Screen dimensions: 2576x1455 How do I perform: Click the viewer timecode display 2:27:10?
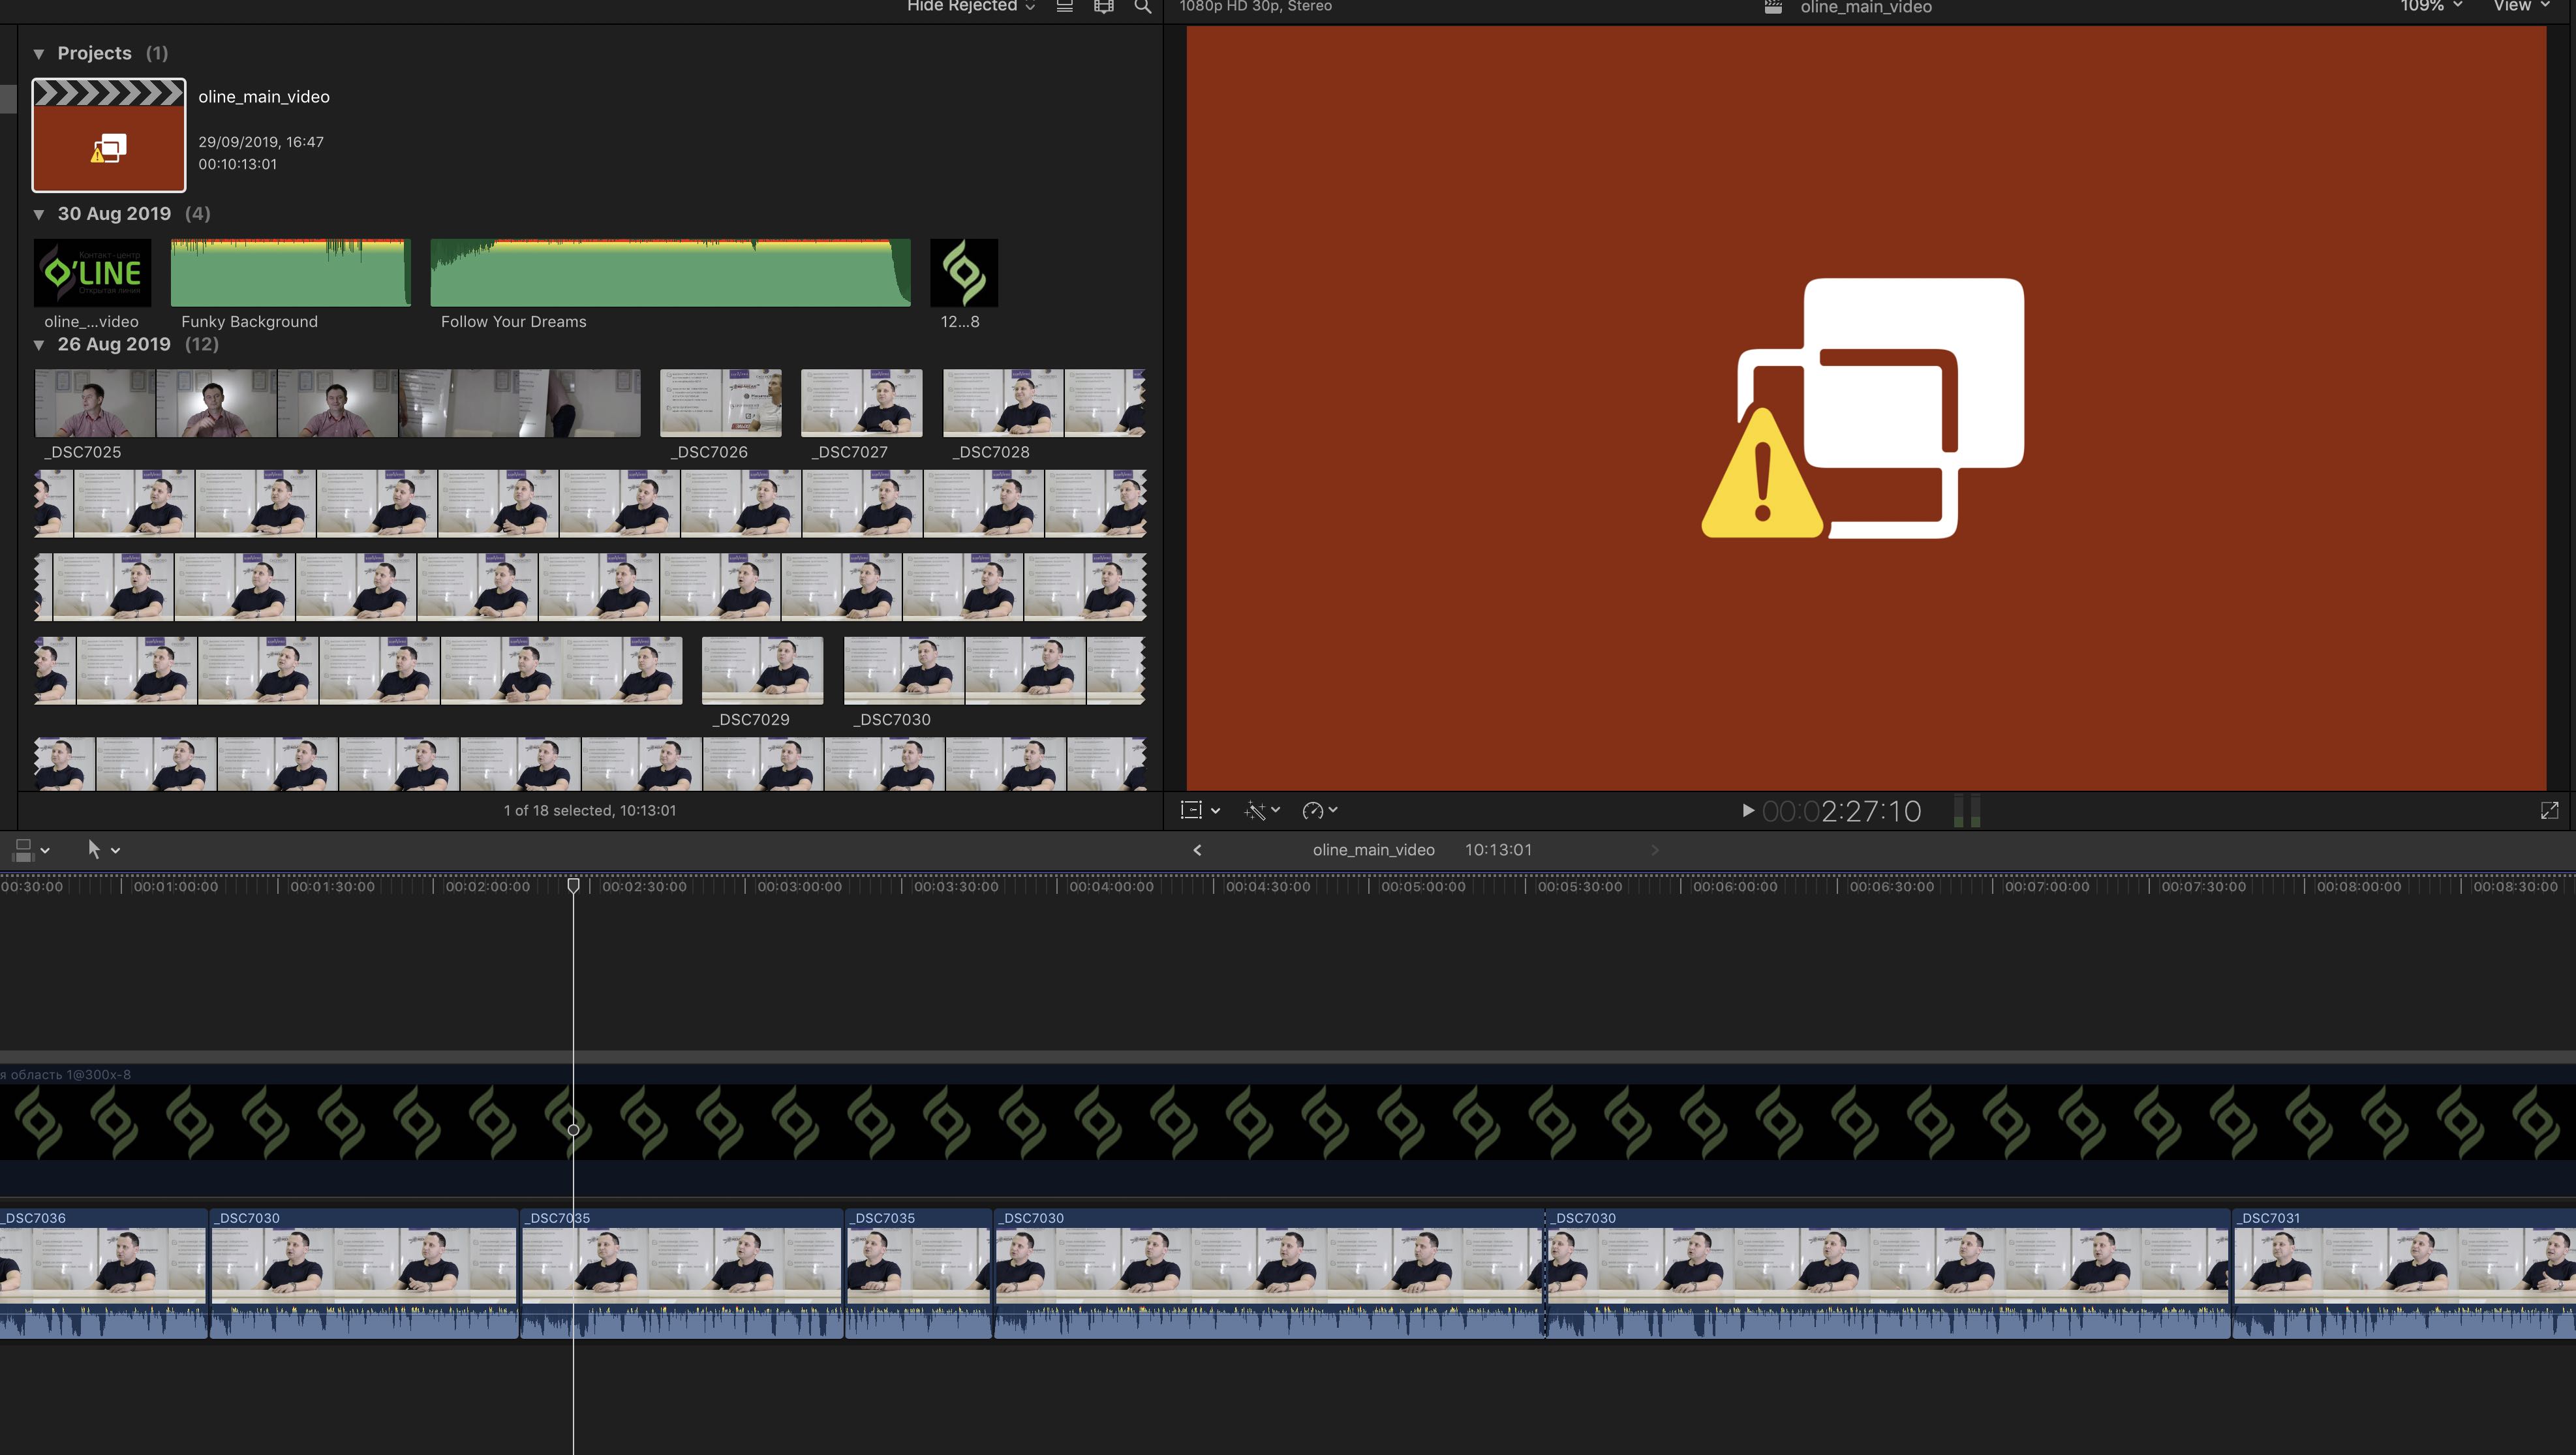(1841, 811)
